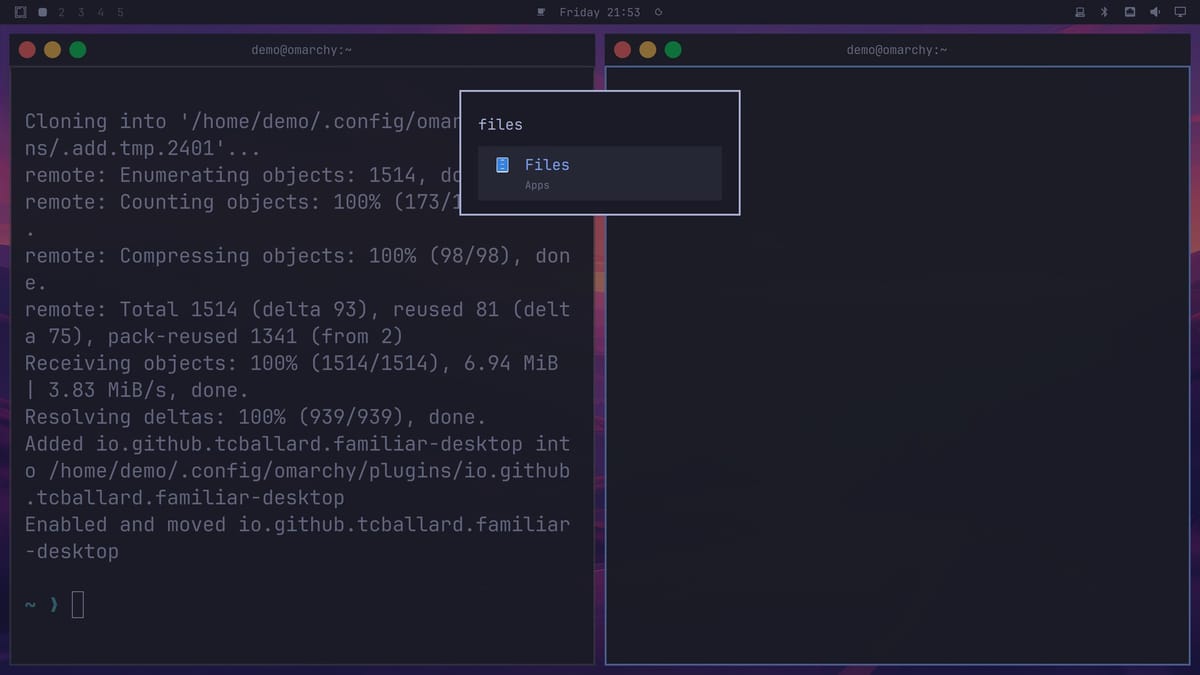
Task: Click the "~ ❯" prompt in left terminal
Action: (x=42, y=605)
